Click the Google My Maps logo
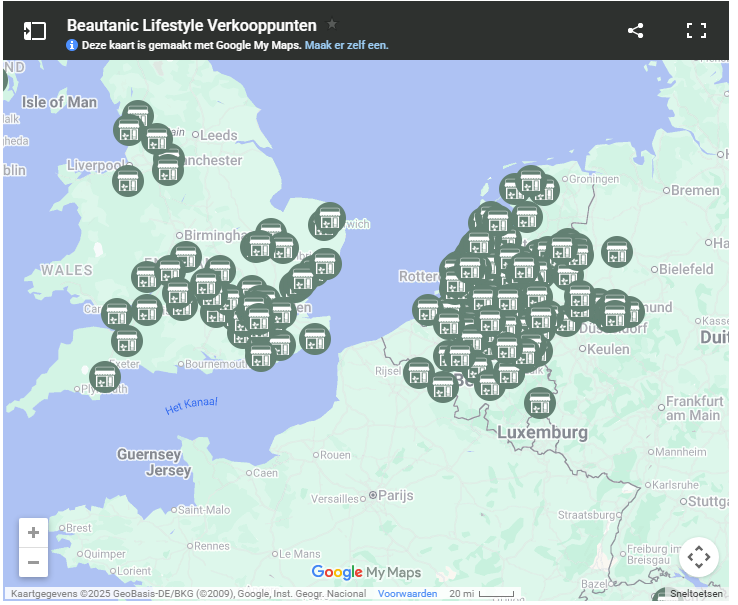738x605 pixels. (366, 572)
